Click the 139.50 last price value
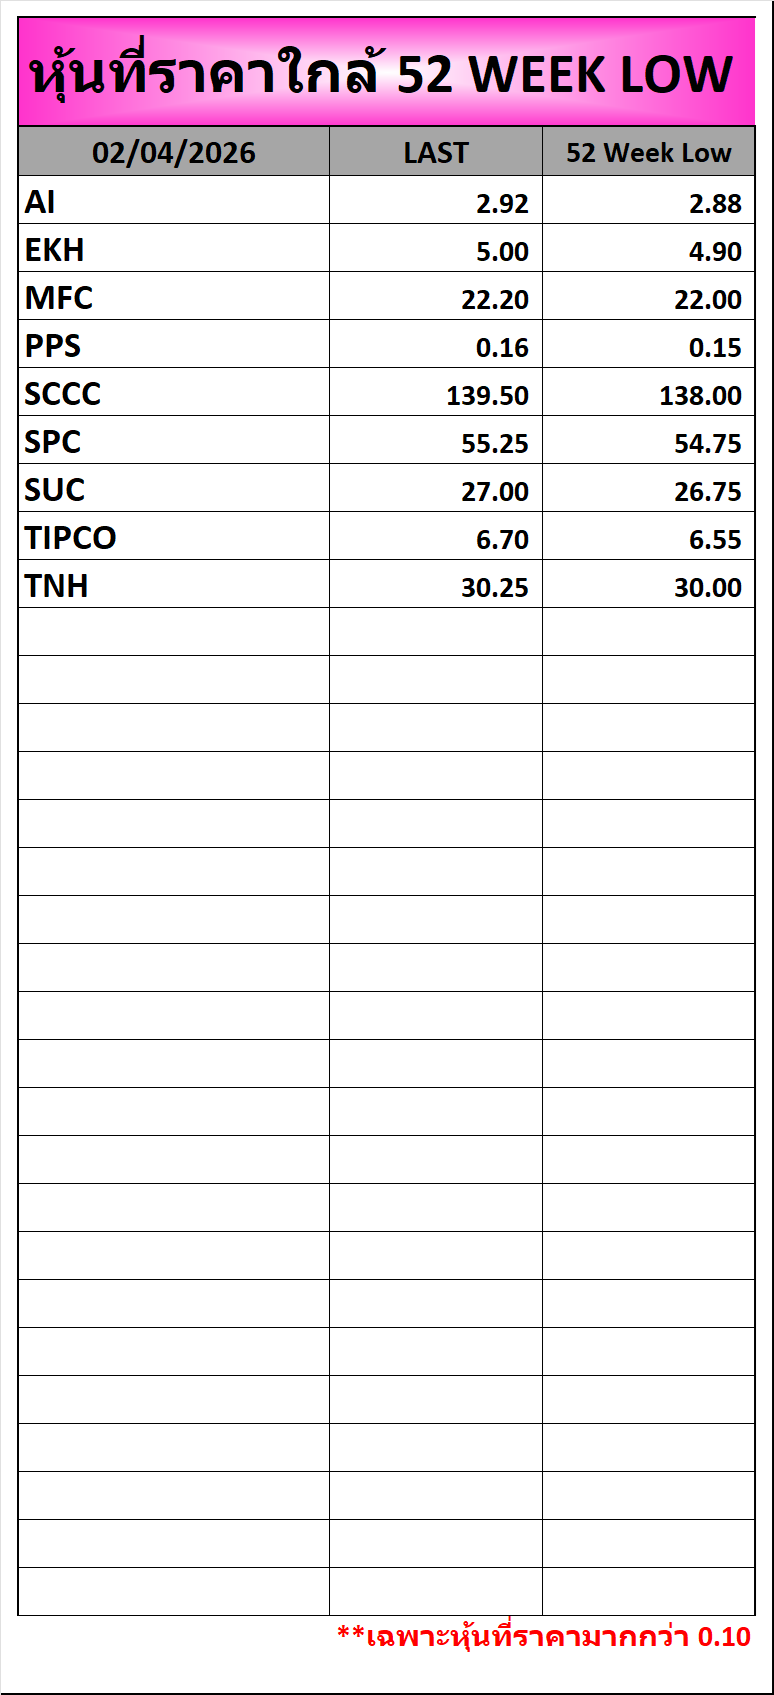Viewport: 774px width, 1695px height. pos(487,395)
